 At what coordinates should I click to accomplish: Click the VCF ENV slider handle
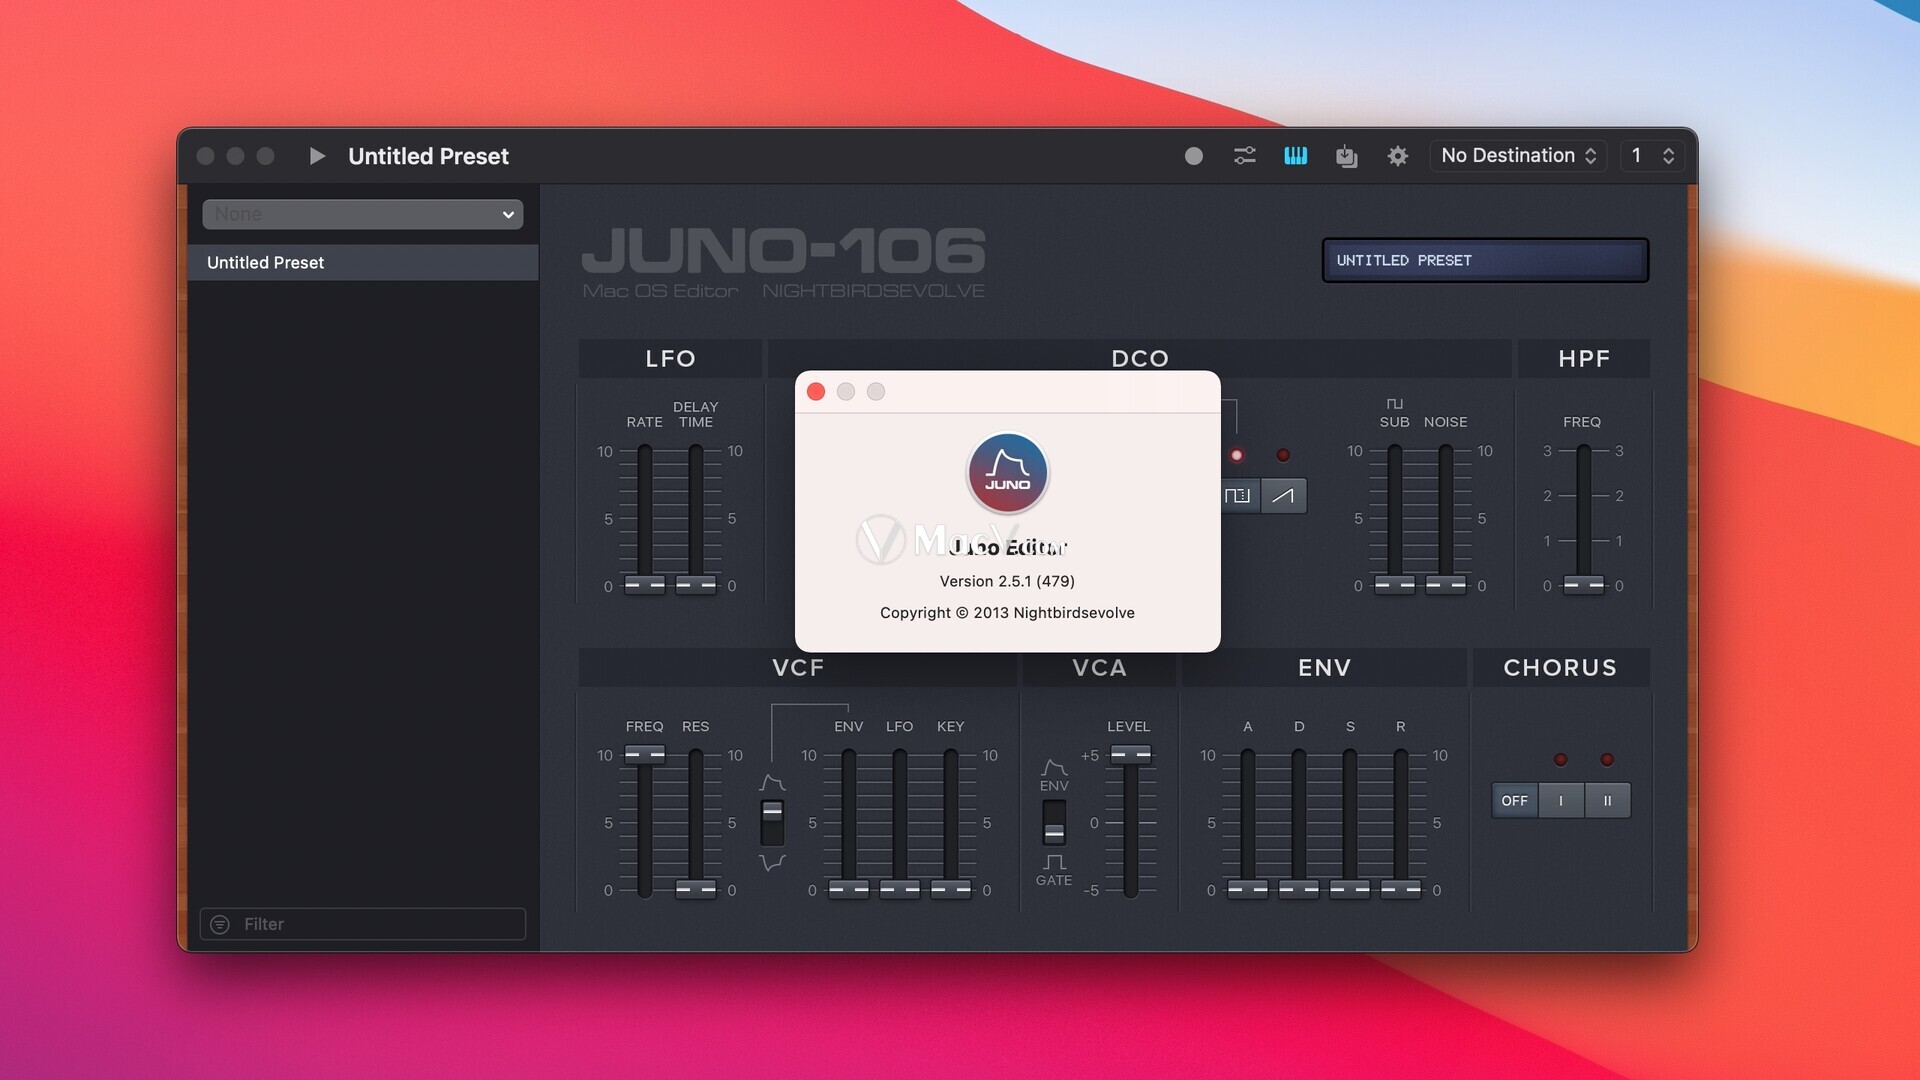point(848,888)
